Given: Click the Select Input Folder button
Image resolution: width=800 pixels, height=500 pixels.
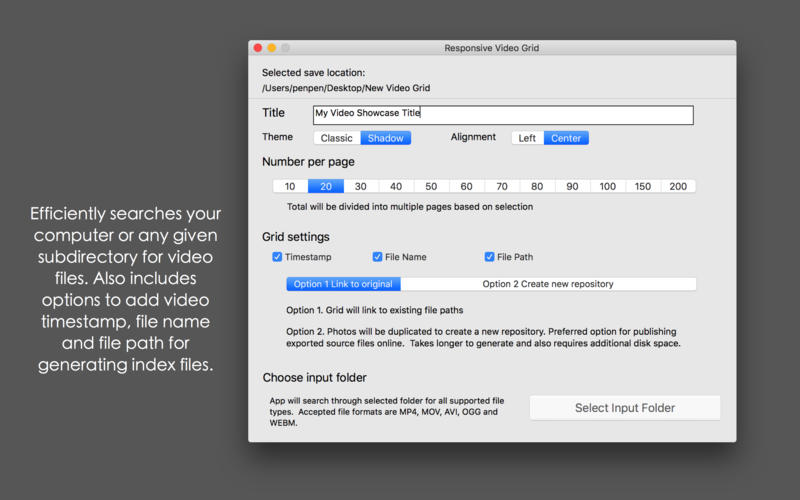Looking at the screenshot, I should pyautogui.click(x=625, y=408).
